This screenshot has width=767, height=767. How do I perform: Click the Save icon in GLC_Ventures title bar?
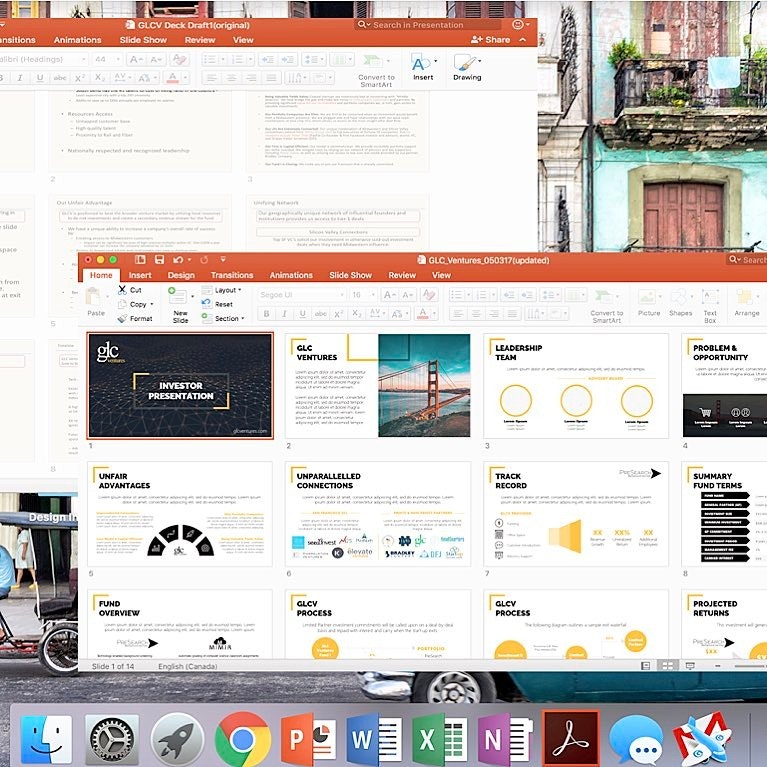click(x=159, y=260)
